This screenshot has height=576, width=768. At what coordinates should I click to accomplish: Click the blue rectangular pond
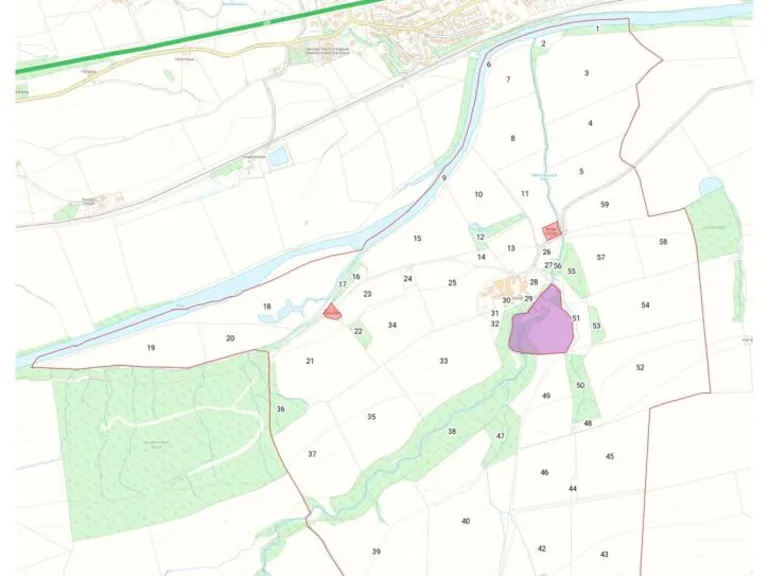click(x=279, y=156)
